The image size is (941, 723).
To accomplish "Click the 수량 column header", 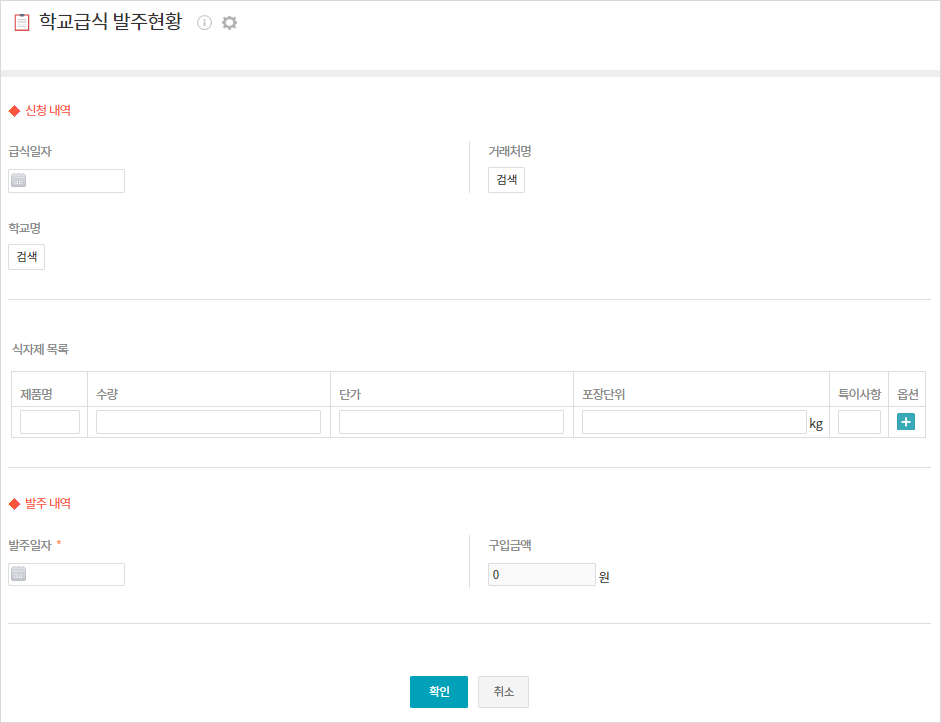I will point(107,394).
